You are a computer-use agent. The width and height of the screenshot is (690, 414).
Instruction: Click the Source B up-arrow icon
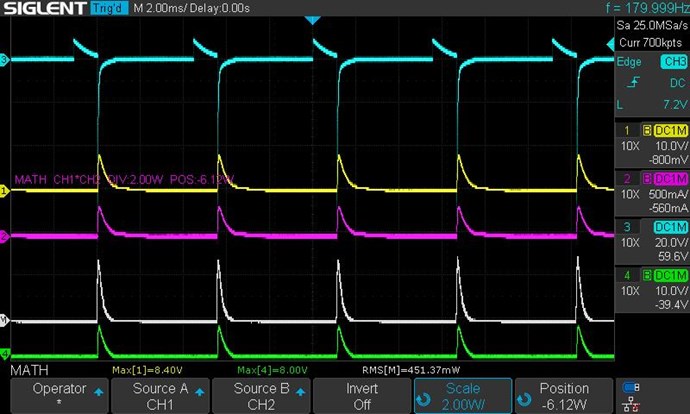click(x=301, y=392)
